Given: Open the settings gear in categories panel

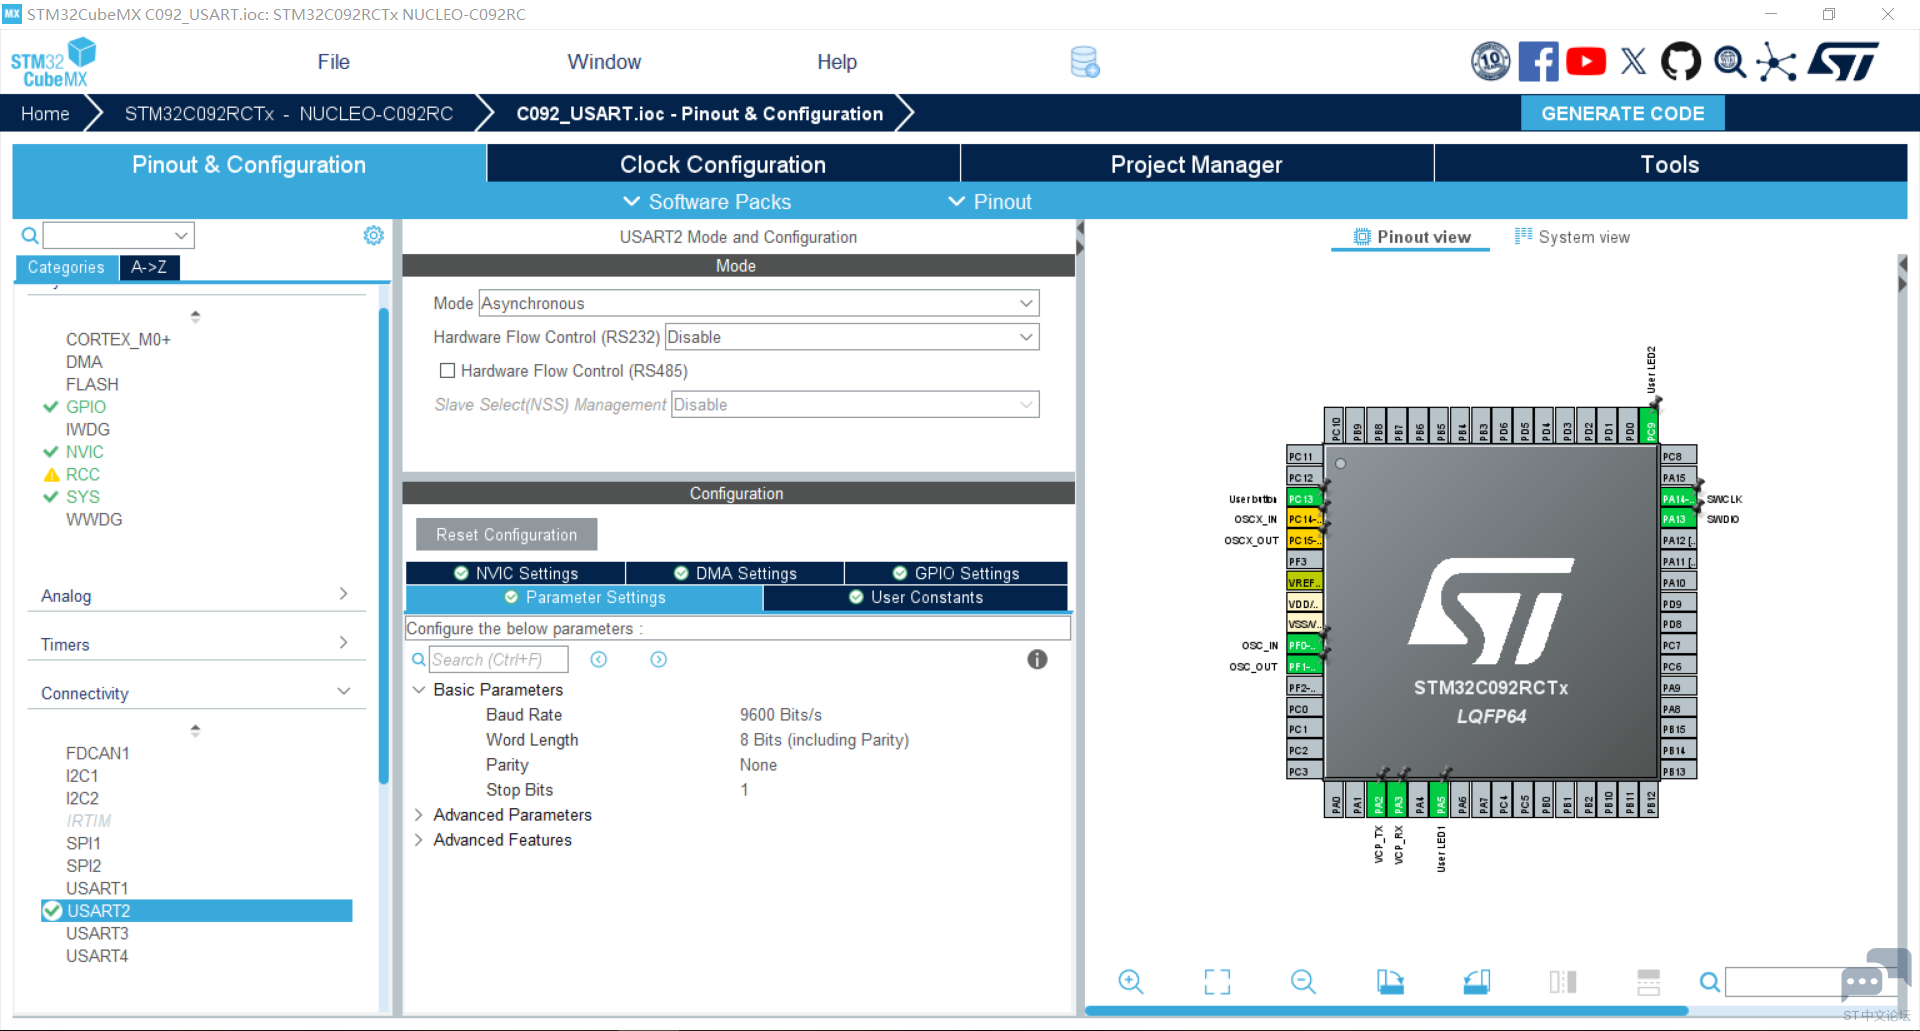Looking at the screenshot, I should (x=373, y=235).
